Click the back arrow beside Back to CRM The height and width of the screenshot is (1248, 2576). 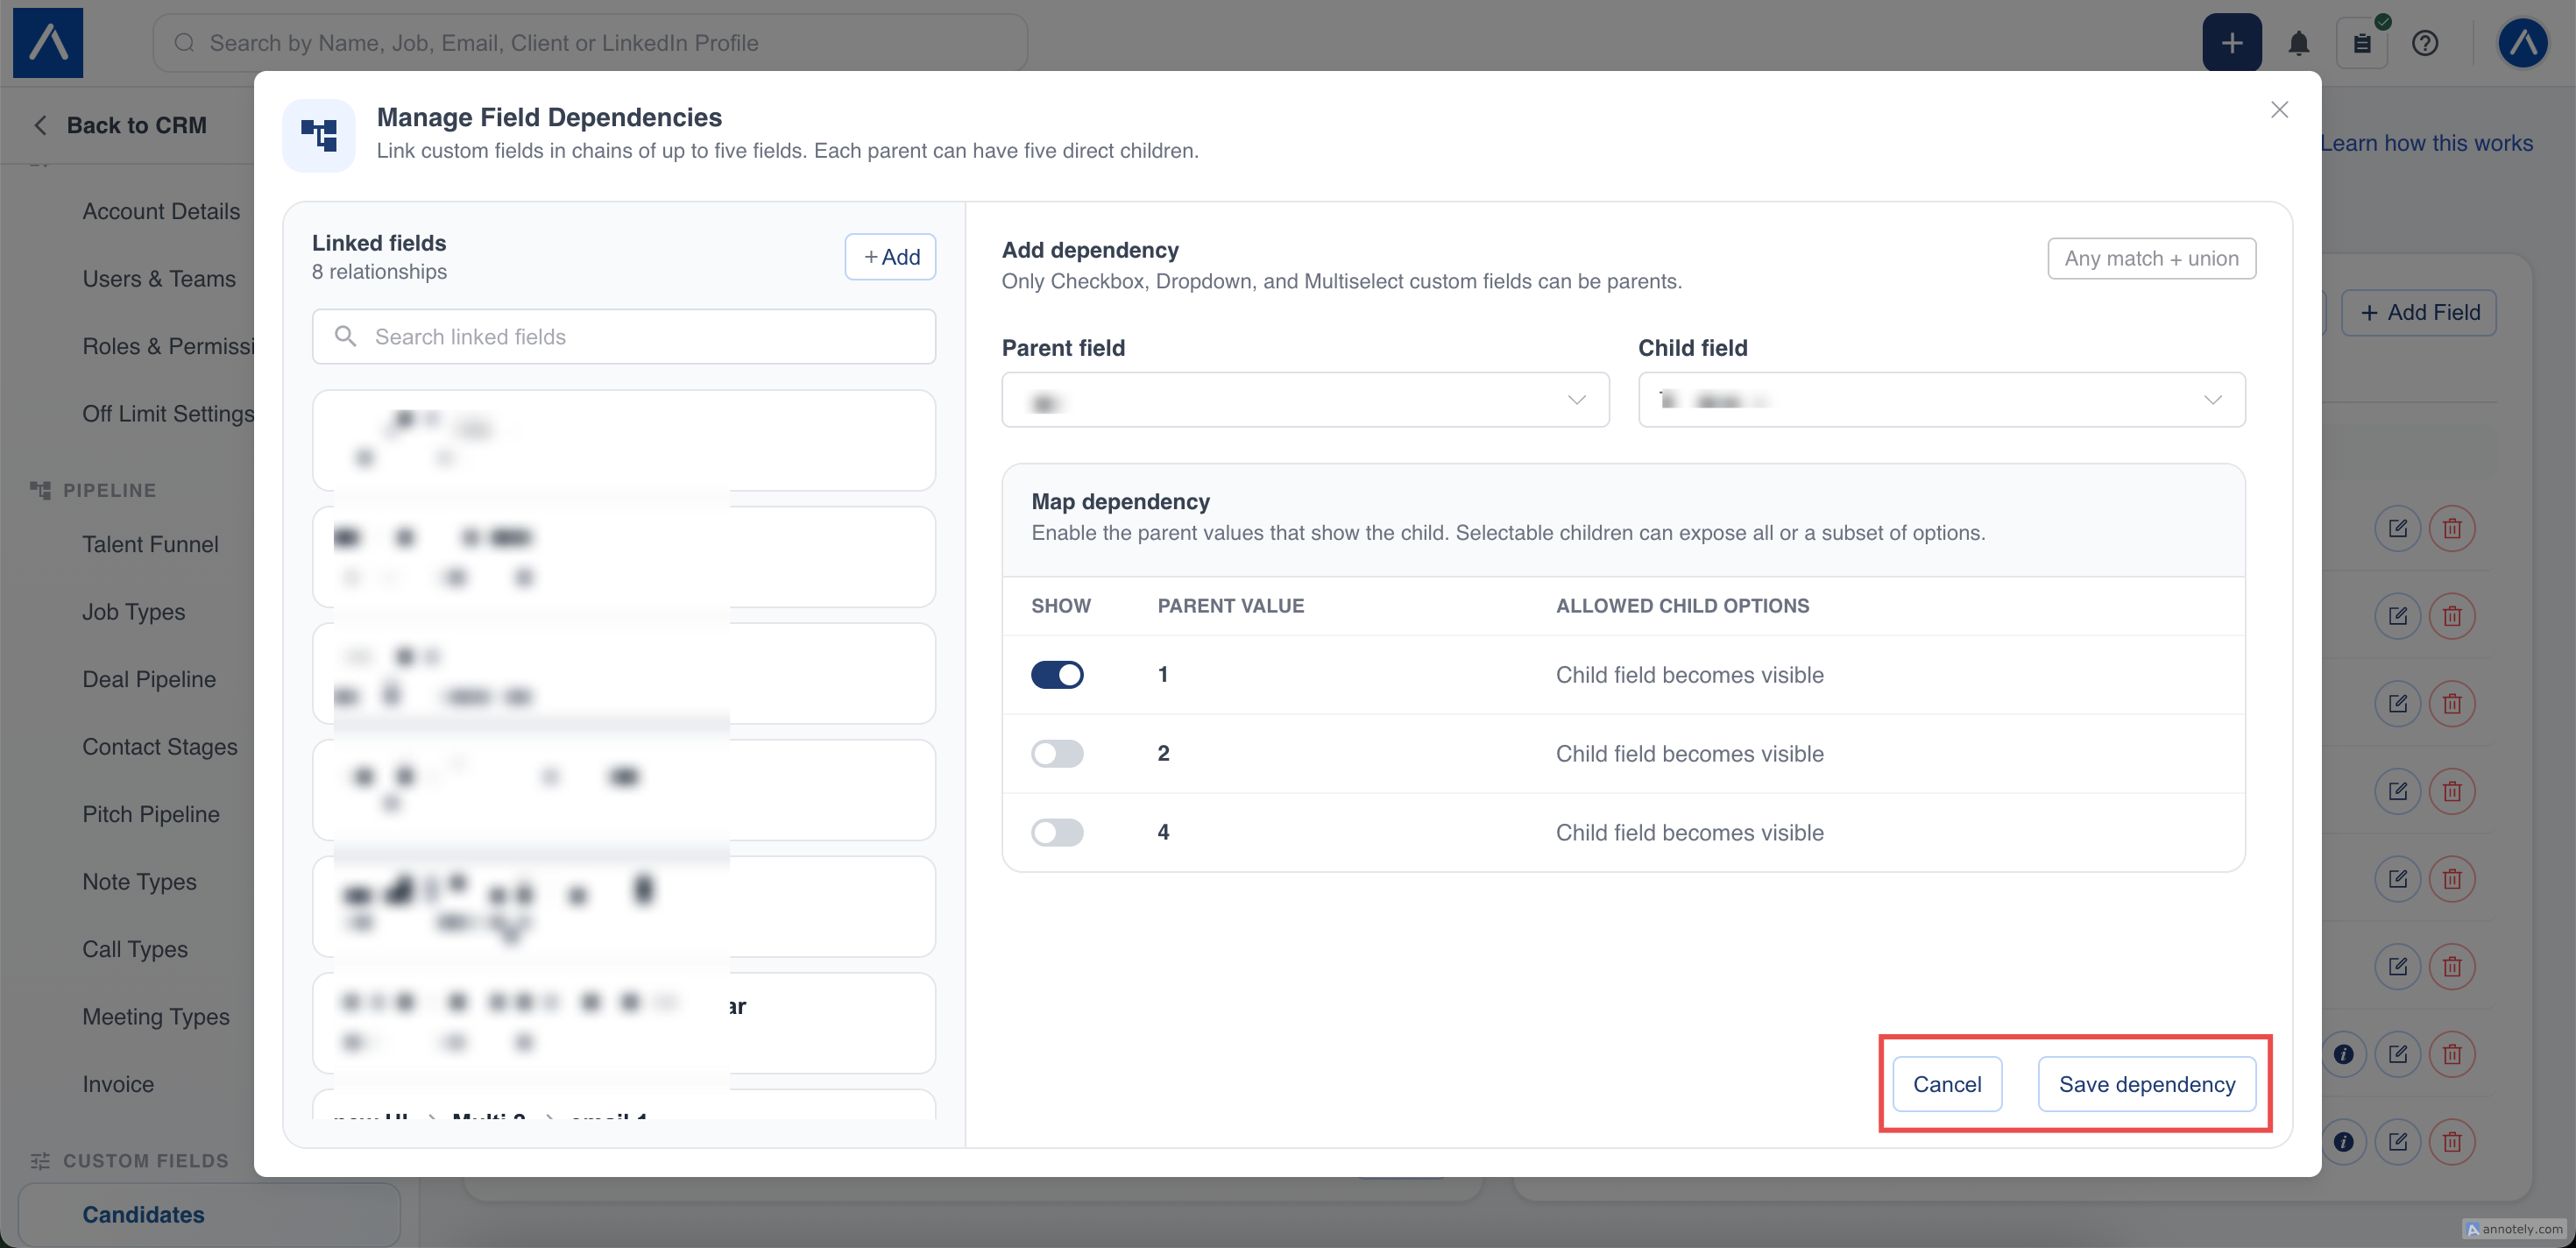pos(40,125)
